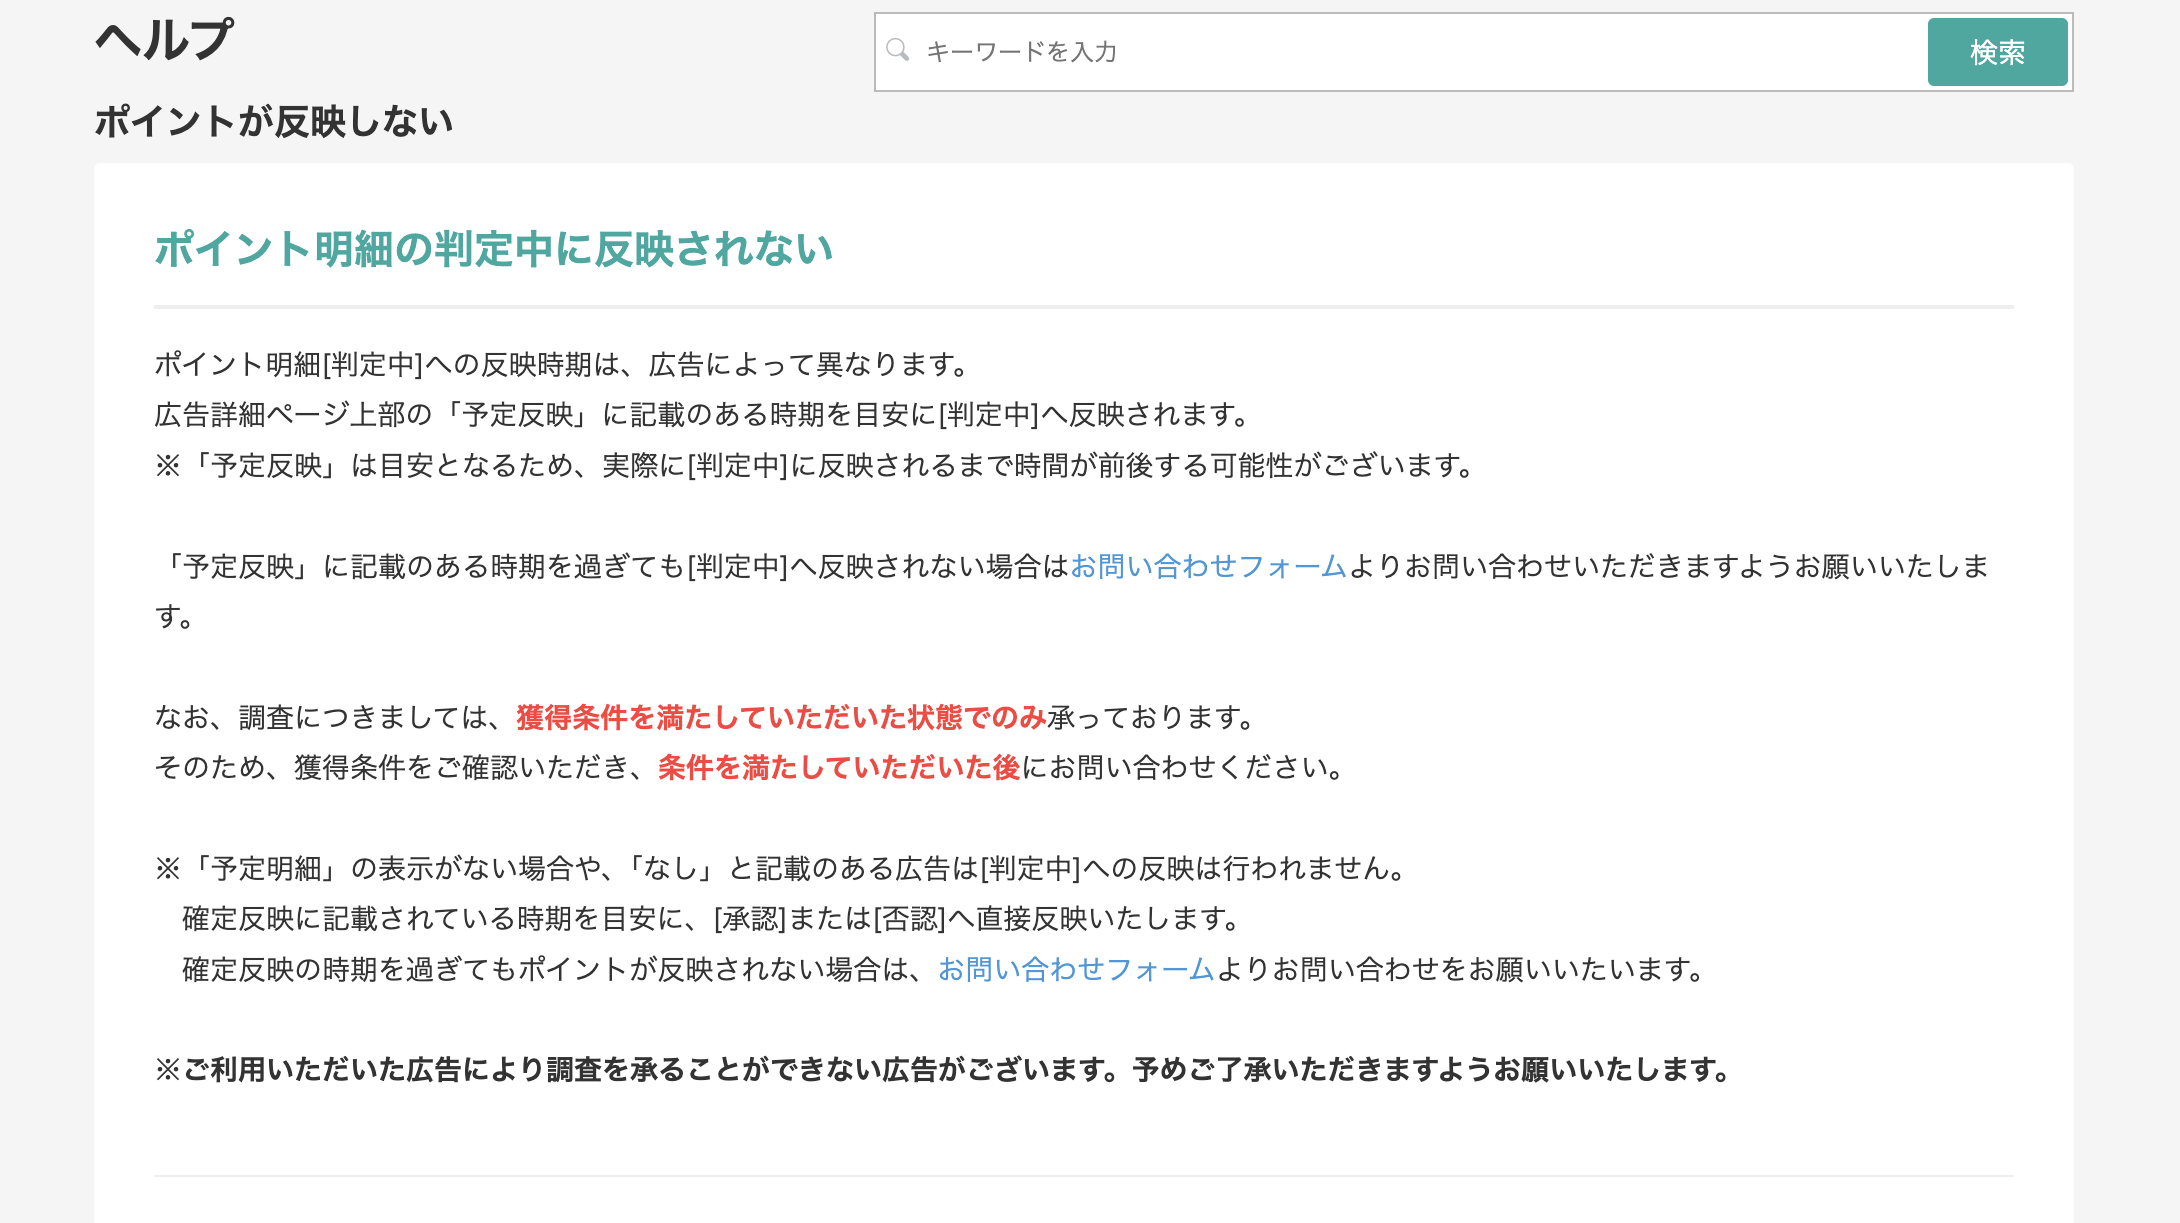This screenshot has width=2180, height=1223.
Task: Open お問い合わせフォーム link in 予定反映 paragraph
Action: pyautogui.click(x=1208, y=567)
